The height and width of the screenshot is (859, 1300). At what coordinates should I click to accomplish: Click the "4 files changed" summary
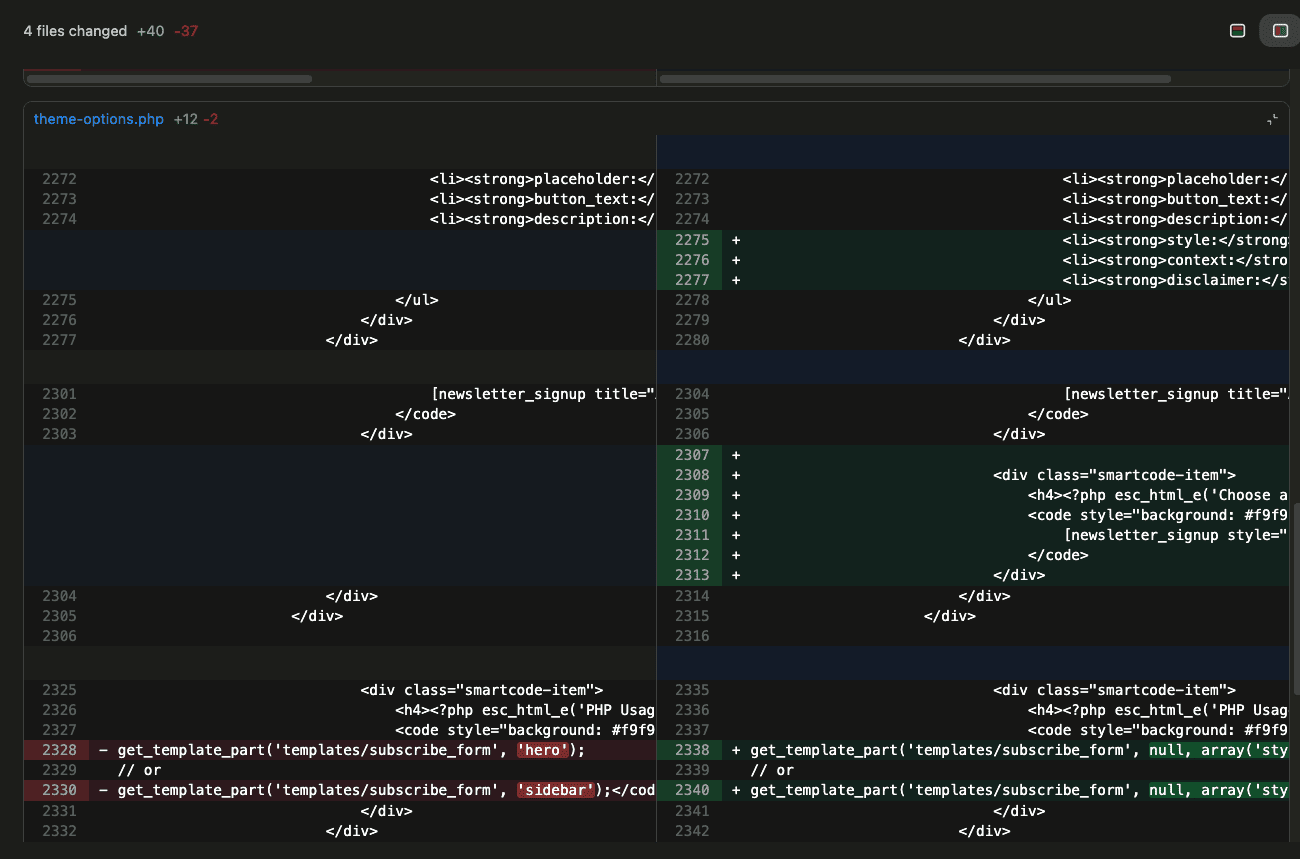[75, 31]
